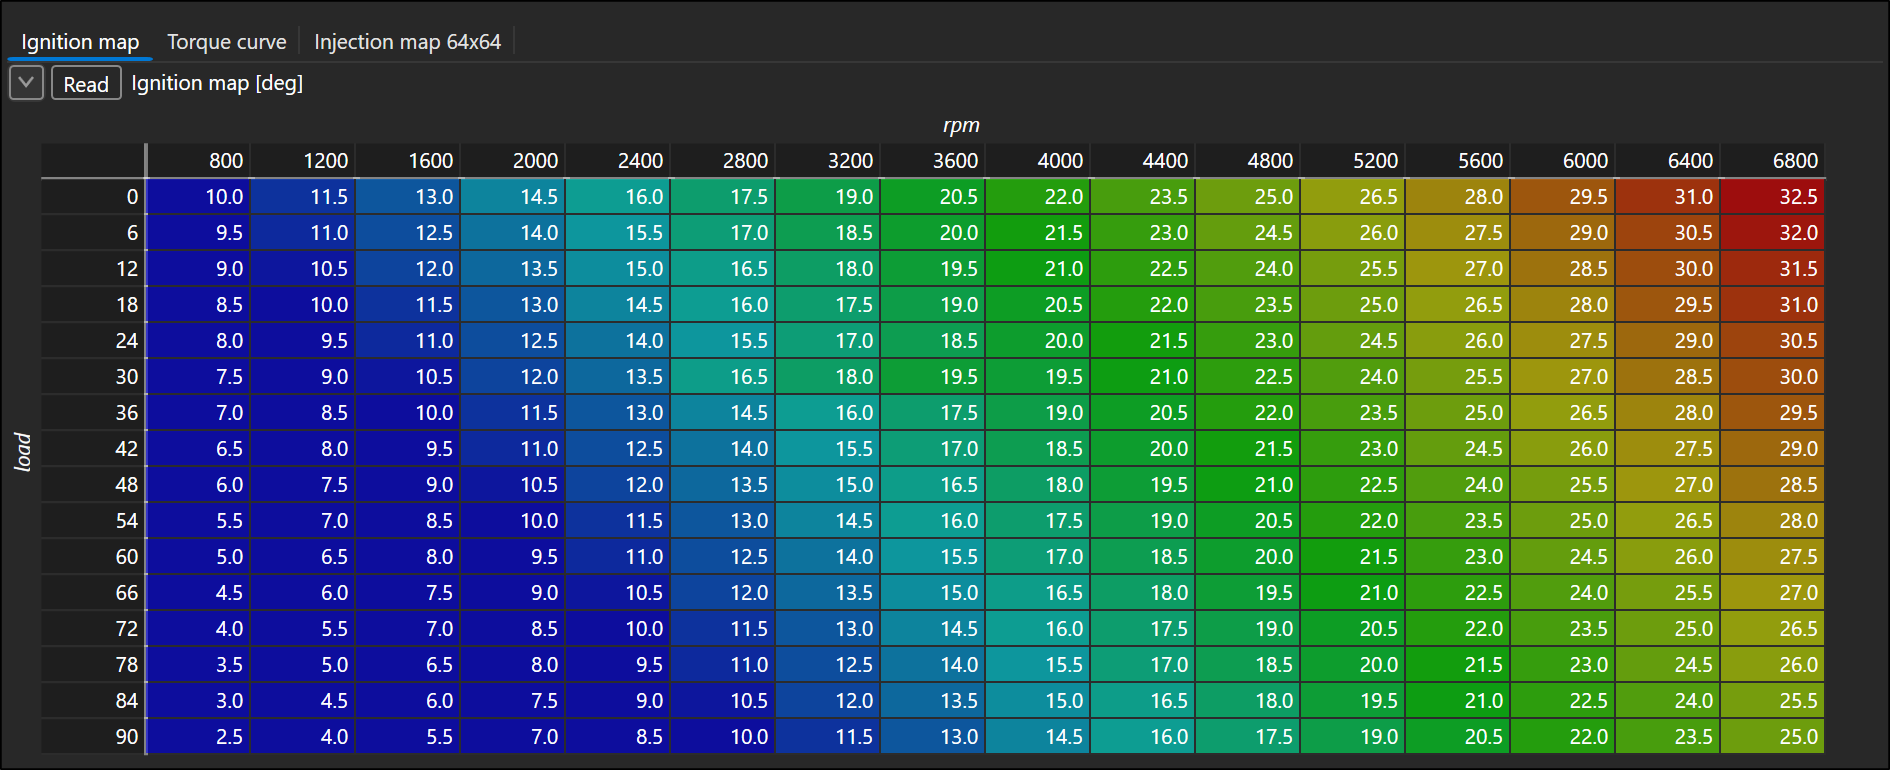Open the Injection map 64x64 tab
Viewport: 1890px width, 770px height.
tap(407, 42)
